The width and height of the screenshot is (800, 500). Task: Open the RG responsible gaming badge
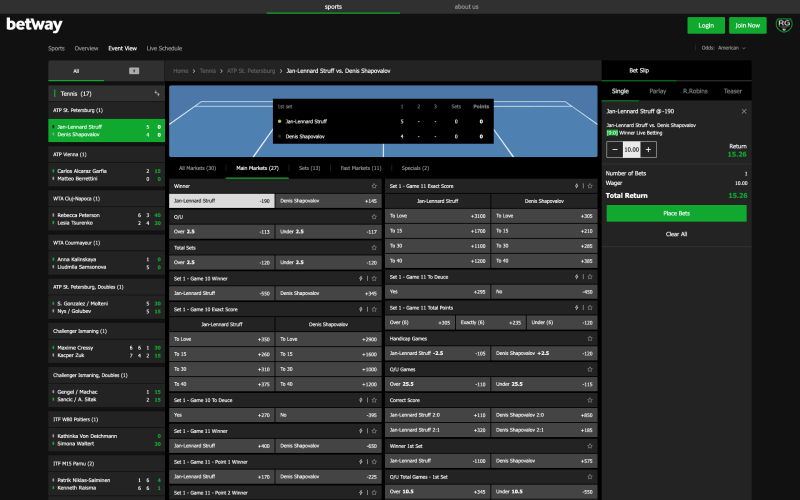(x=784, y=24)
